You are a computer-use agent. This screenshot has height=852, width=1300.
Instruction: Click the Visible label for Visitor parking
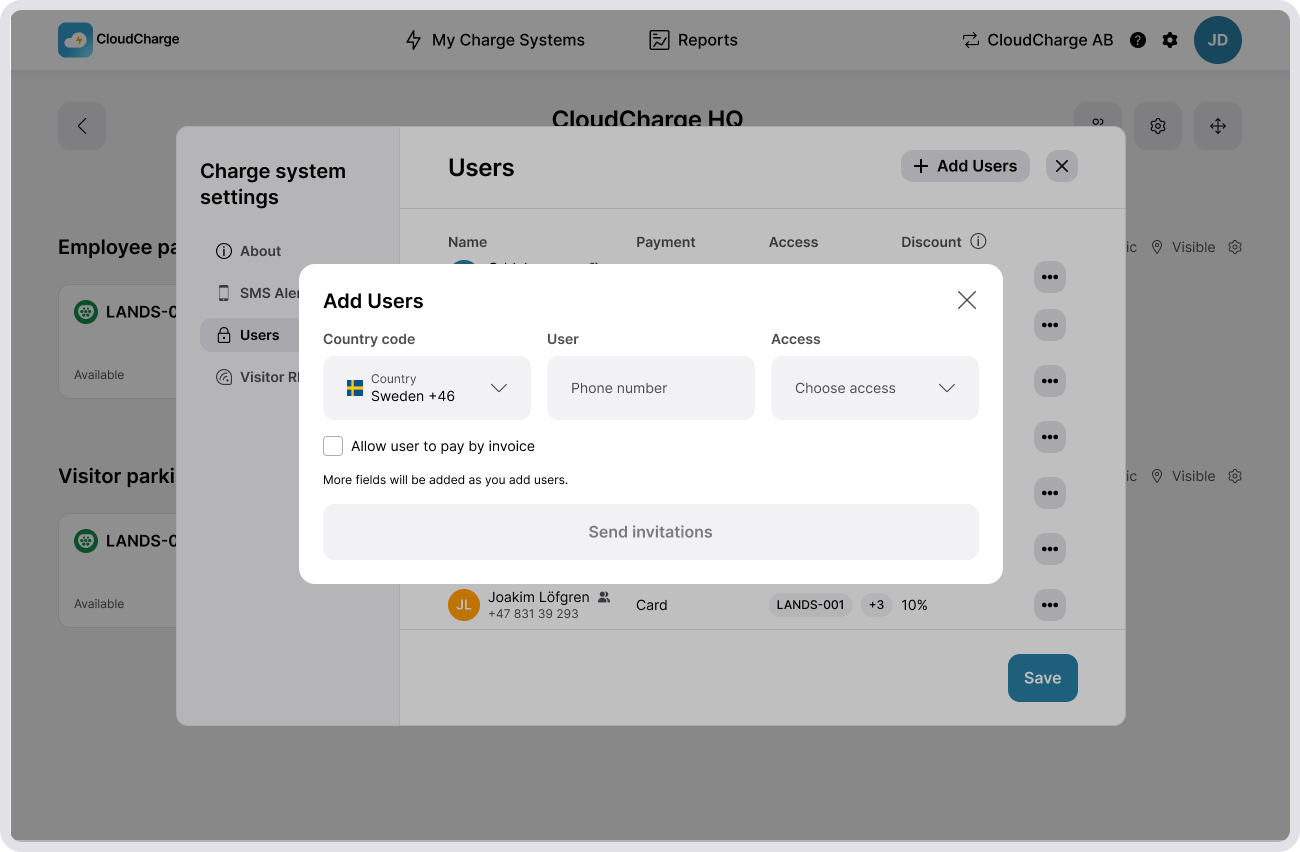tap(1194, 476)
